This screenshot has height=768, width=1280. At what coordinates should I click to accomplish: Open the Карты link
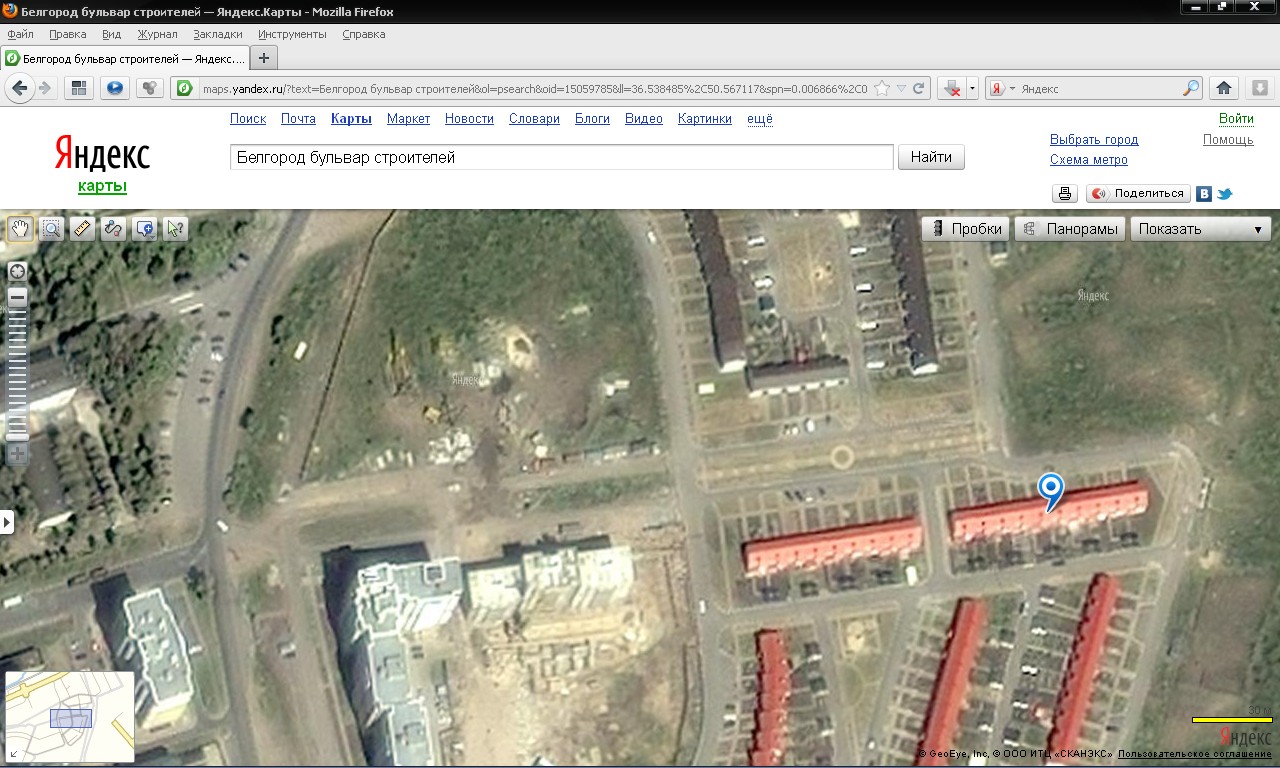(x=351, y=118)
